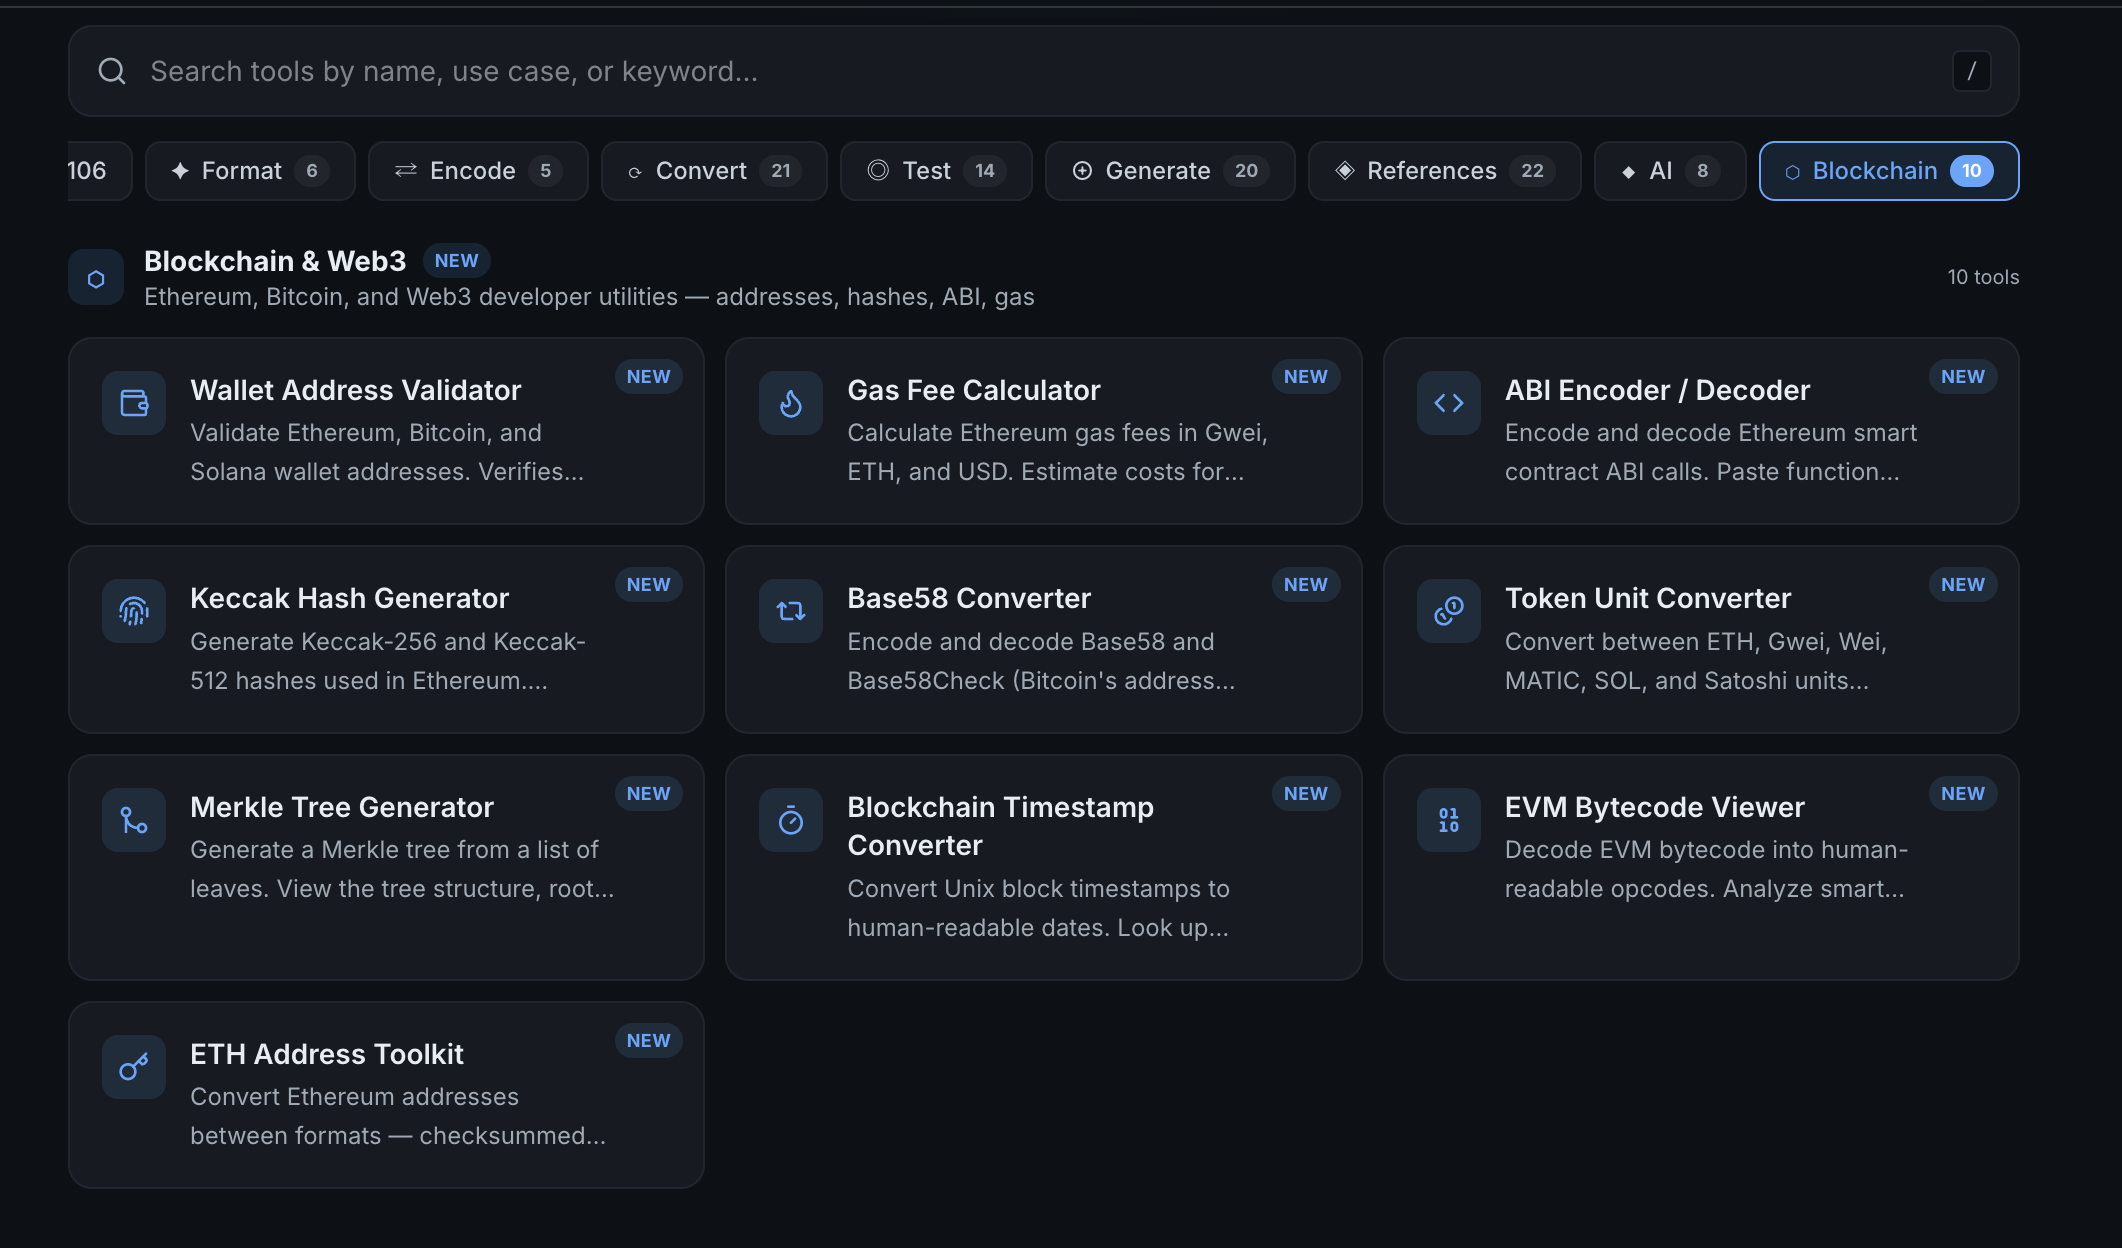The height and width of the screenshot is (1248, 2122).
Task: Select the Format category filter
Action: (x=250, y=170)
